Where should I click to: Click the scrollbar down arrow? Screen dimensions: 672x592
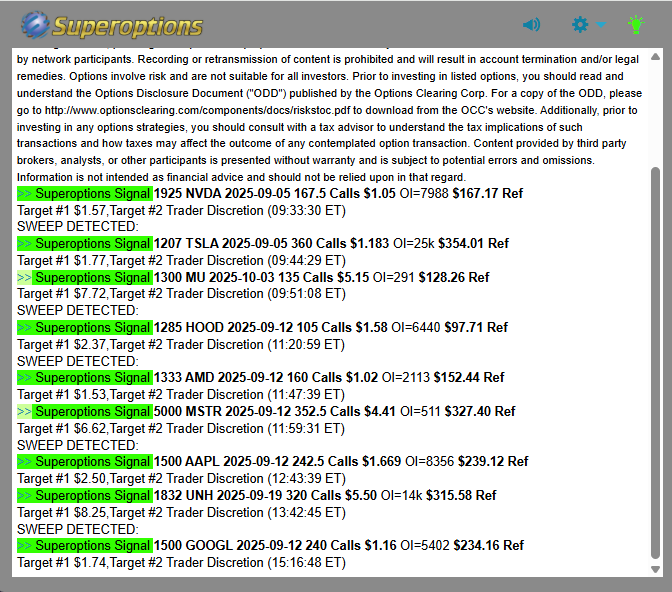point(655,569)
